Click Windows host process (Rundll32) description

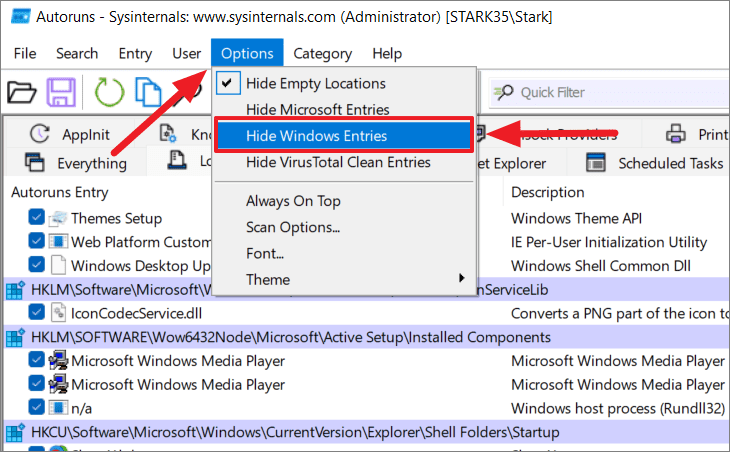pos(618,408)
